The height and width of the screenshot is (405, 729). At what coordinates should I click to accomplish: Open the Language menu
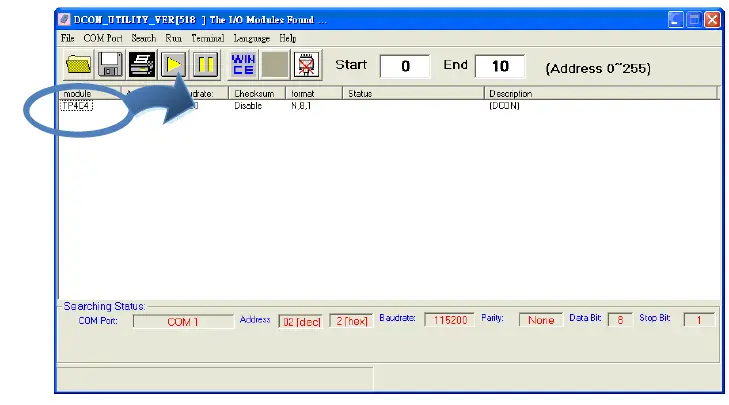tap(252, 38)
